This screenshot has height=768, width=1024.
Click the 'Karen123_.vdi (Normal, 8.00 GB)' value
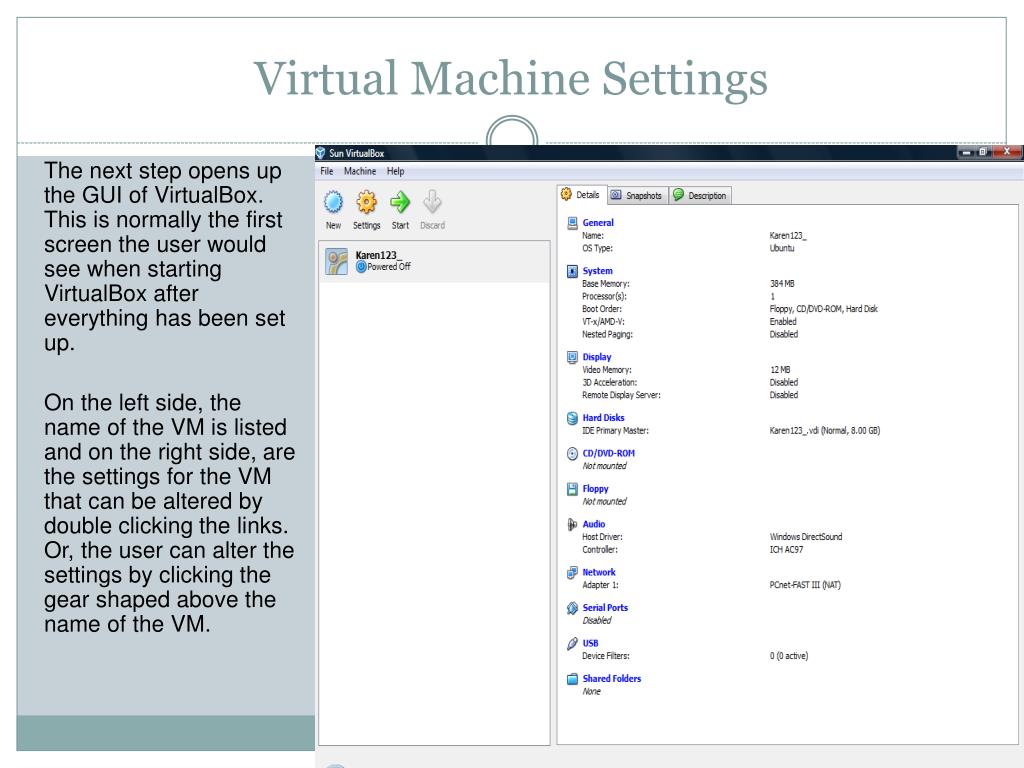825,431
